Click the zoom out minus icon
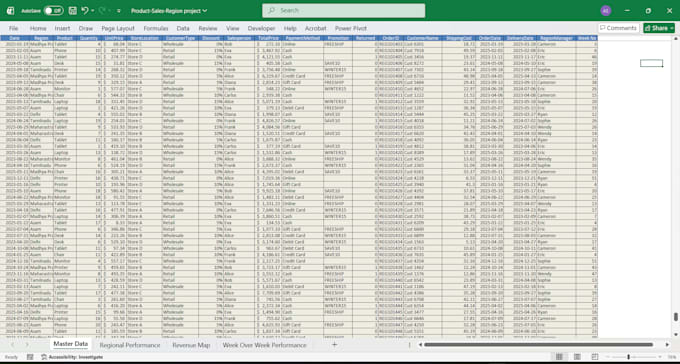Image resolution: width=680 pixels, height=364 pixels. point(608,357)
